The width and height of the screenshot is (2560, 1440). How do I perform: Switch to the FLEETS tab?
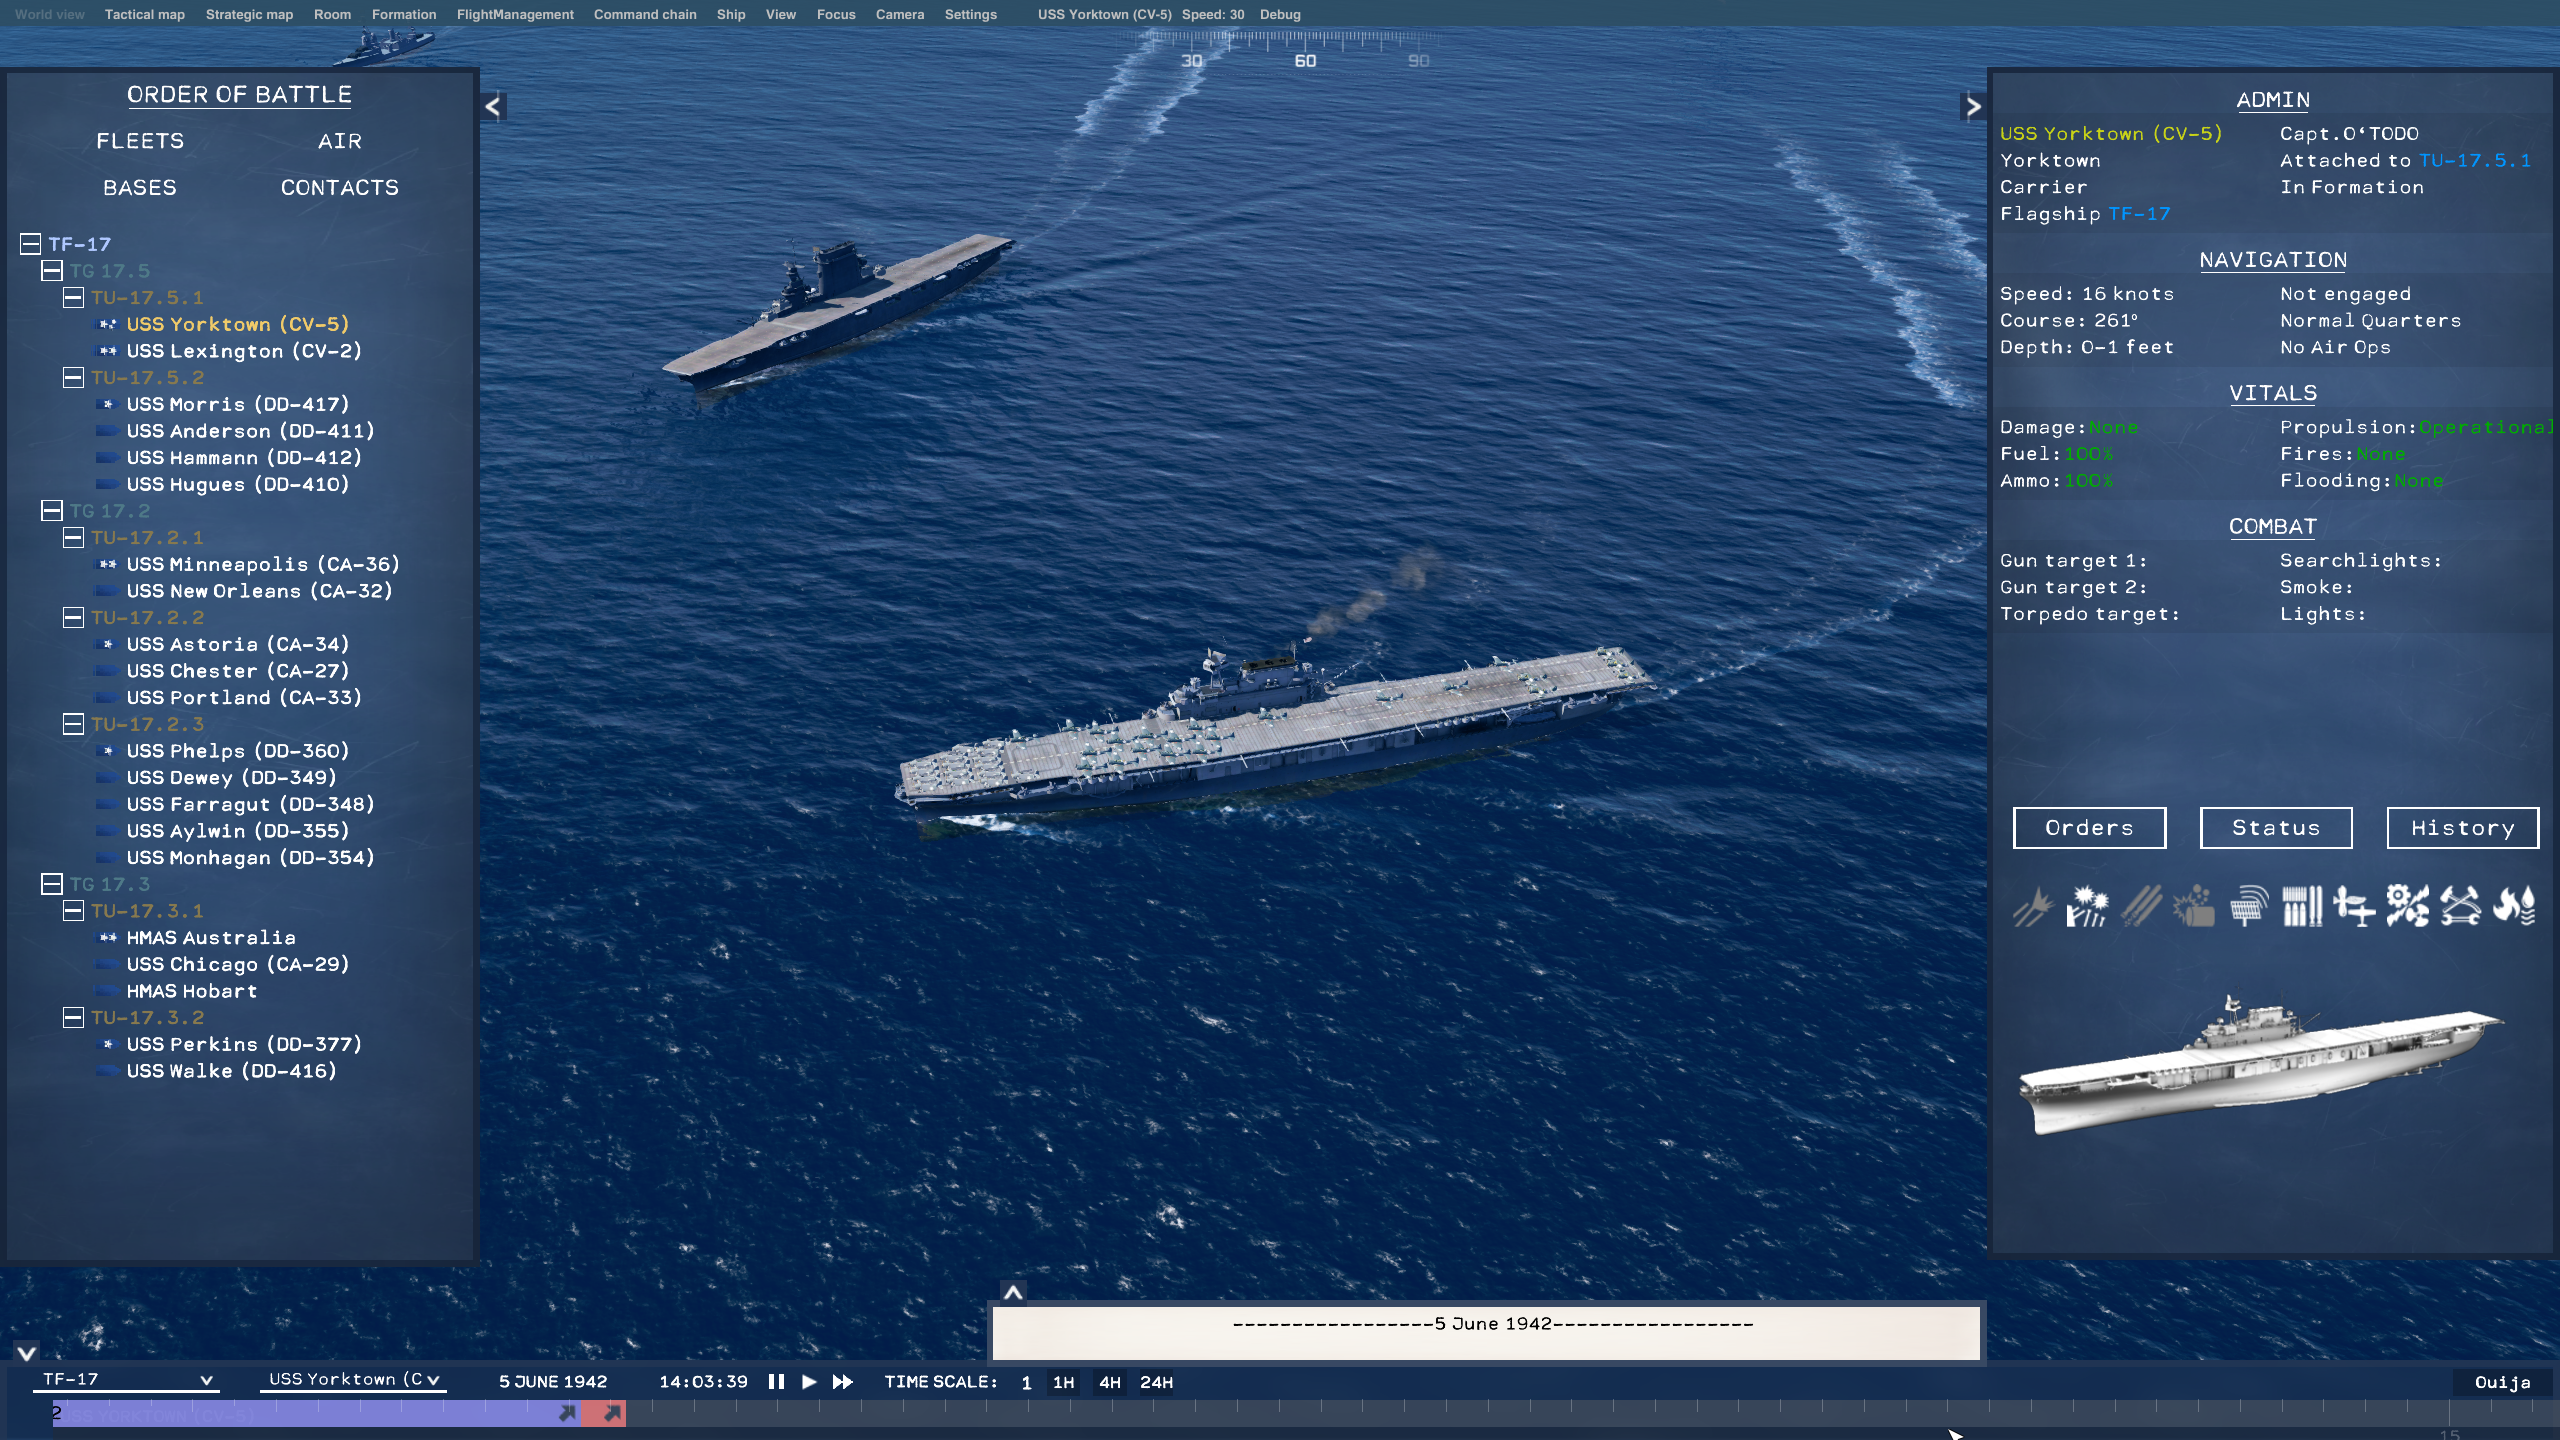[140, 141]
